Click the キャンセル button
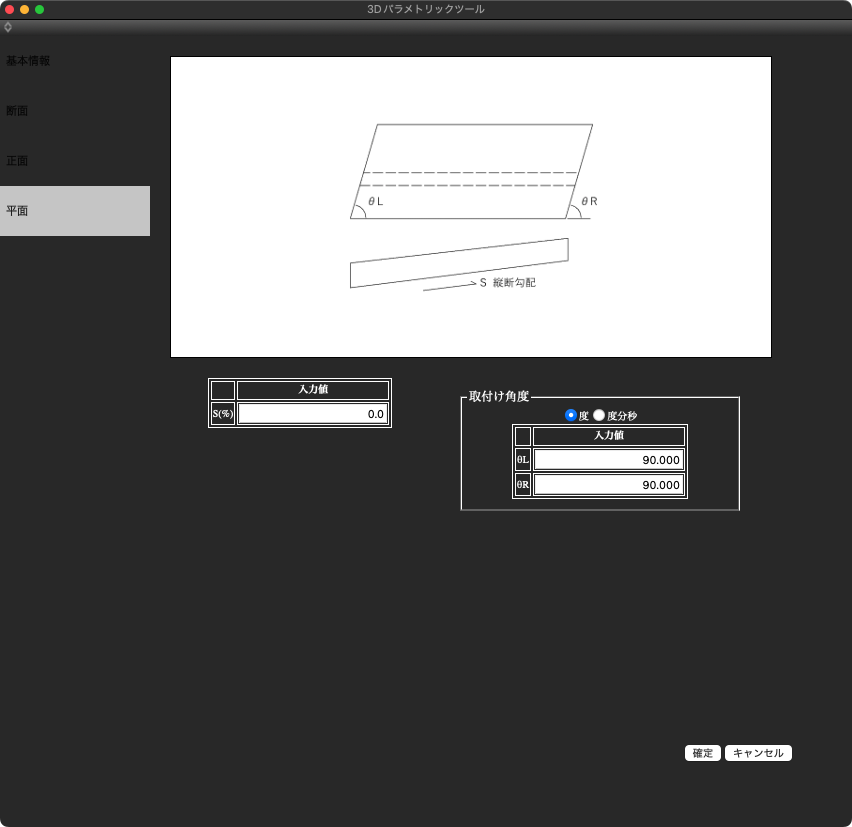The width and height of the screenshot is (852, 827). [x=758, y=753]
